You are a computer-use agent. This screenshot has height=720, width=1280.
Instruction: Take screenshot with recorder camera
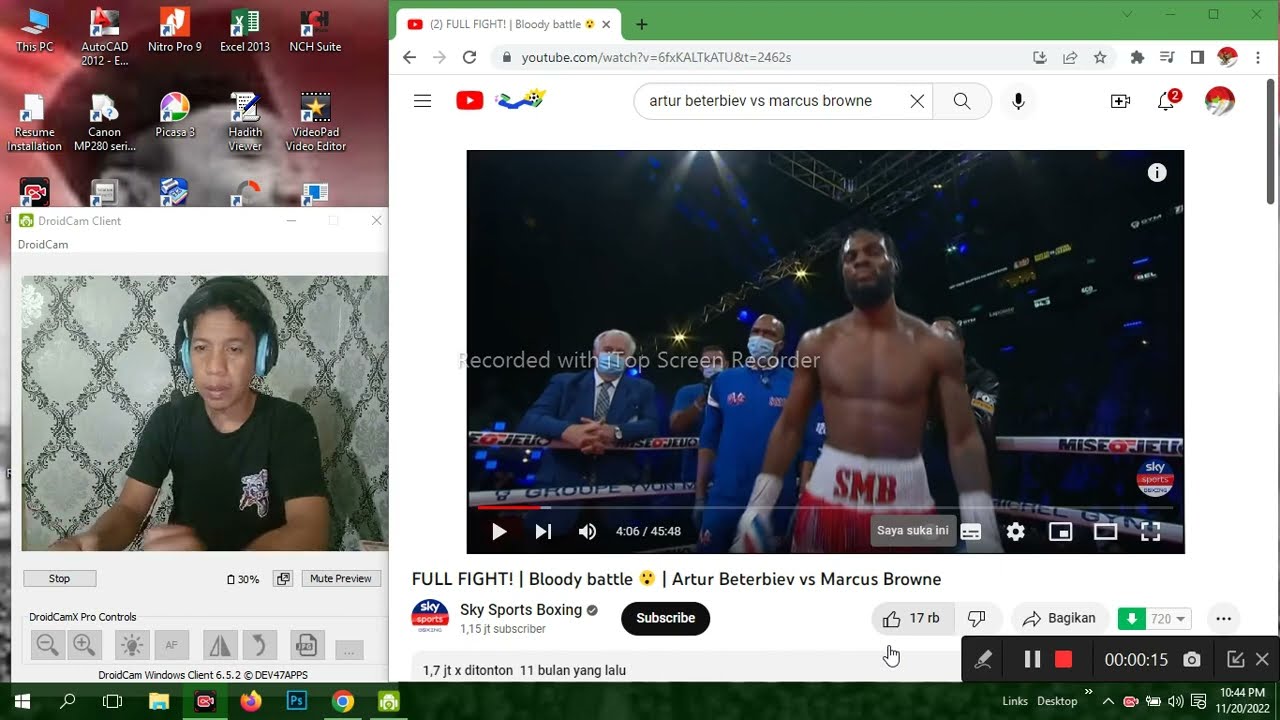point(1191,660)
